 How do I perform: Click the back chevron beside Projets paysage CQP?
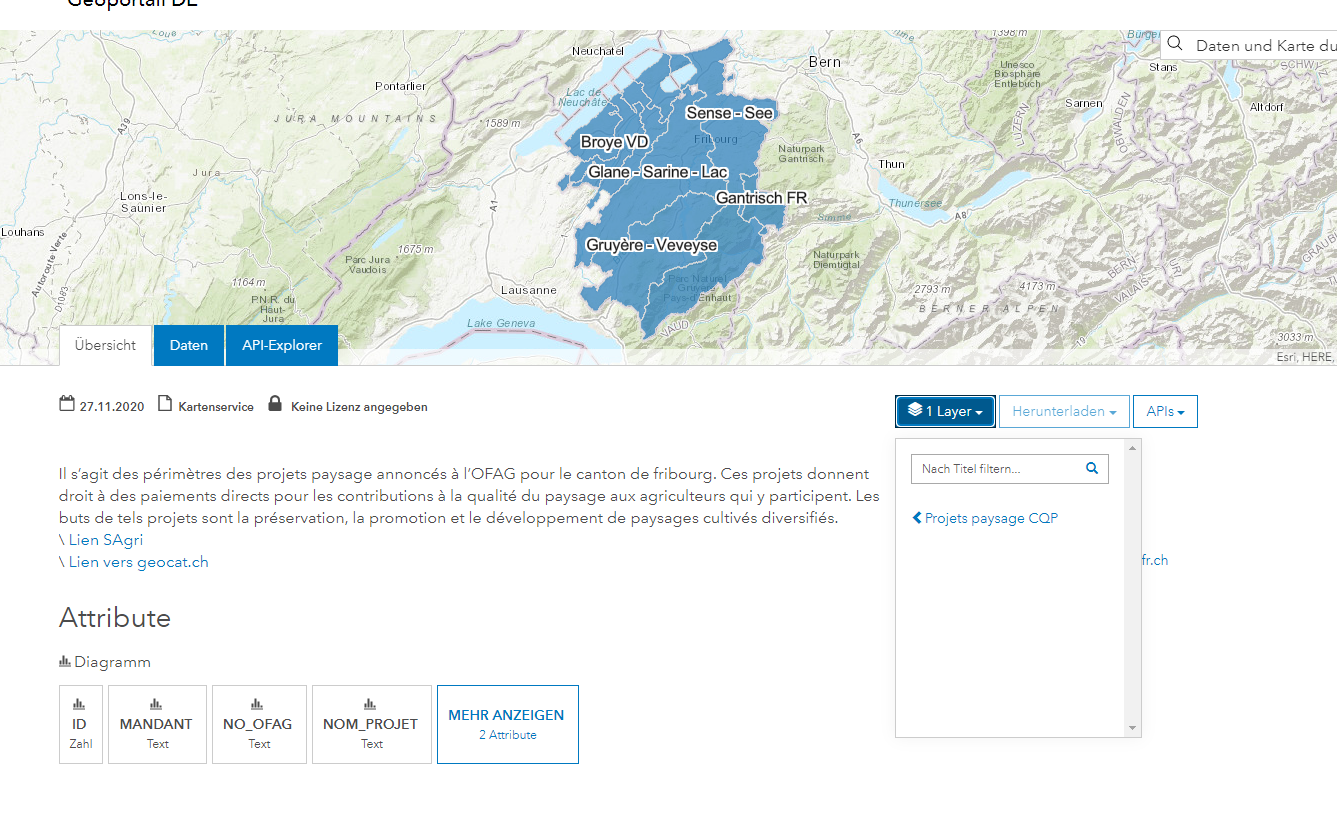917,518
